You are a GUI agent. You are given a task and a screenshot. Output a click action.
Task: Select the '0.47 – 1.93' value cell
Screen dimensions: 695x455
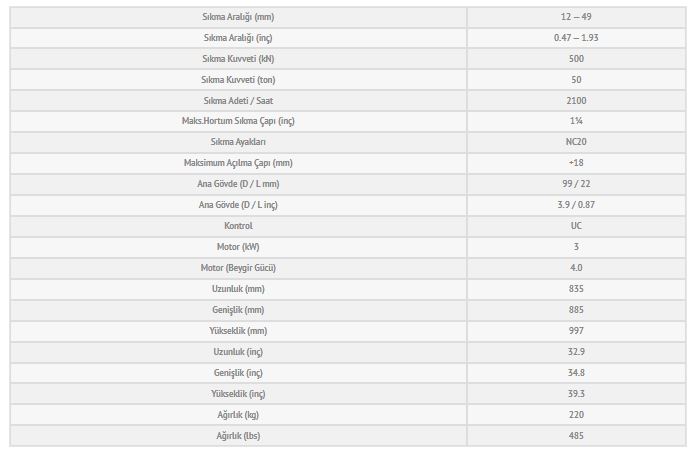576,38
